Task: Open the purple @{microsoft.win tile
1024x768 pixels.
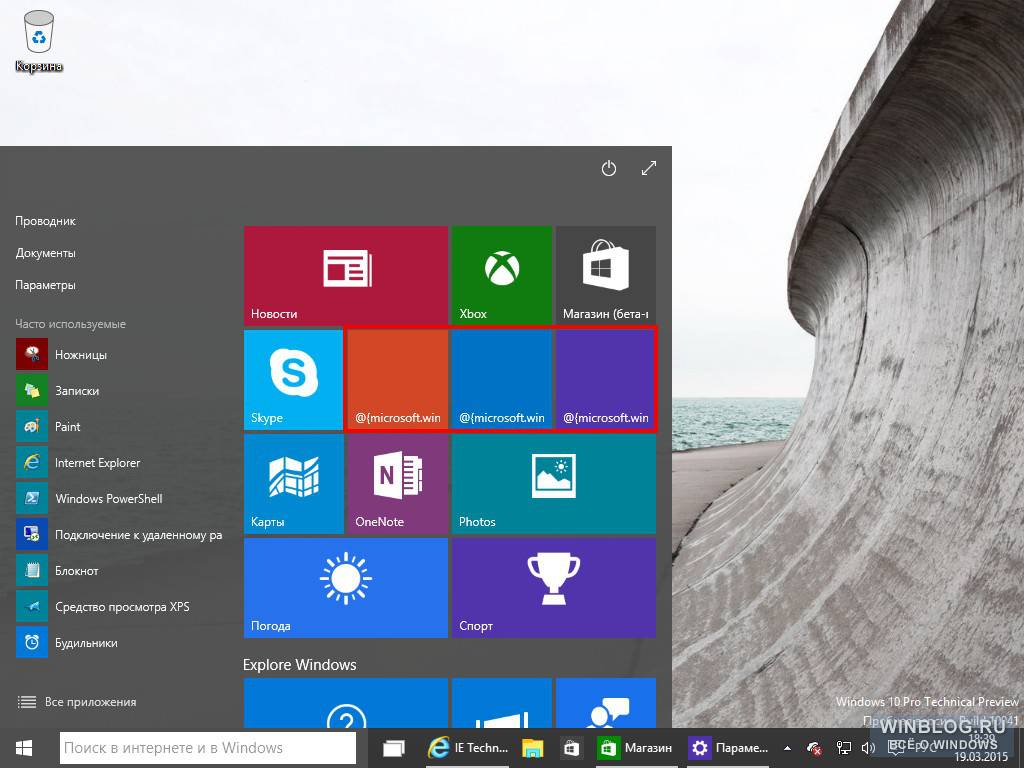Action: coord(605,379)
